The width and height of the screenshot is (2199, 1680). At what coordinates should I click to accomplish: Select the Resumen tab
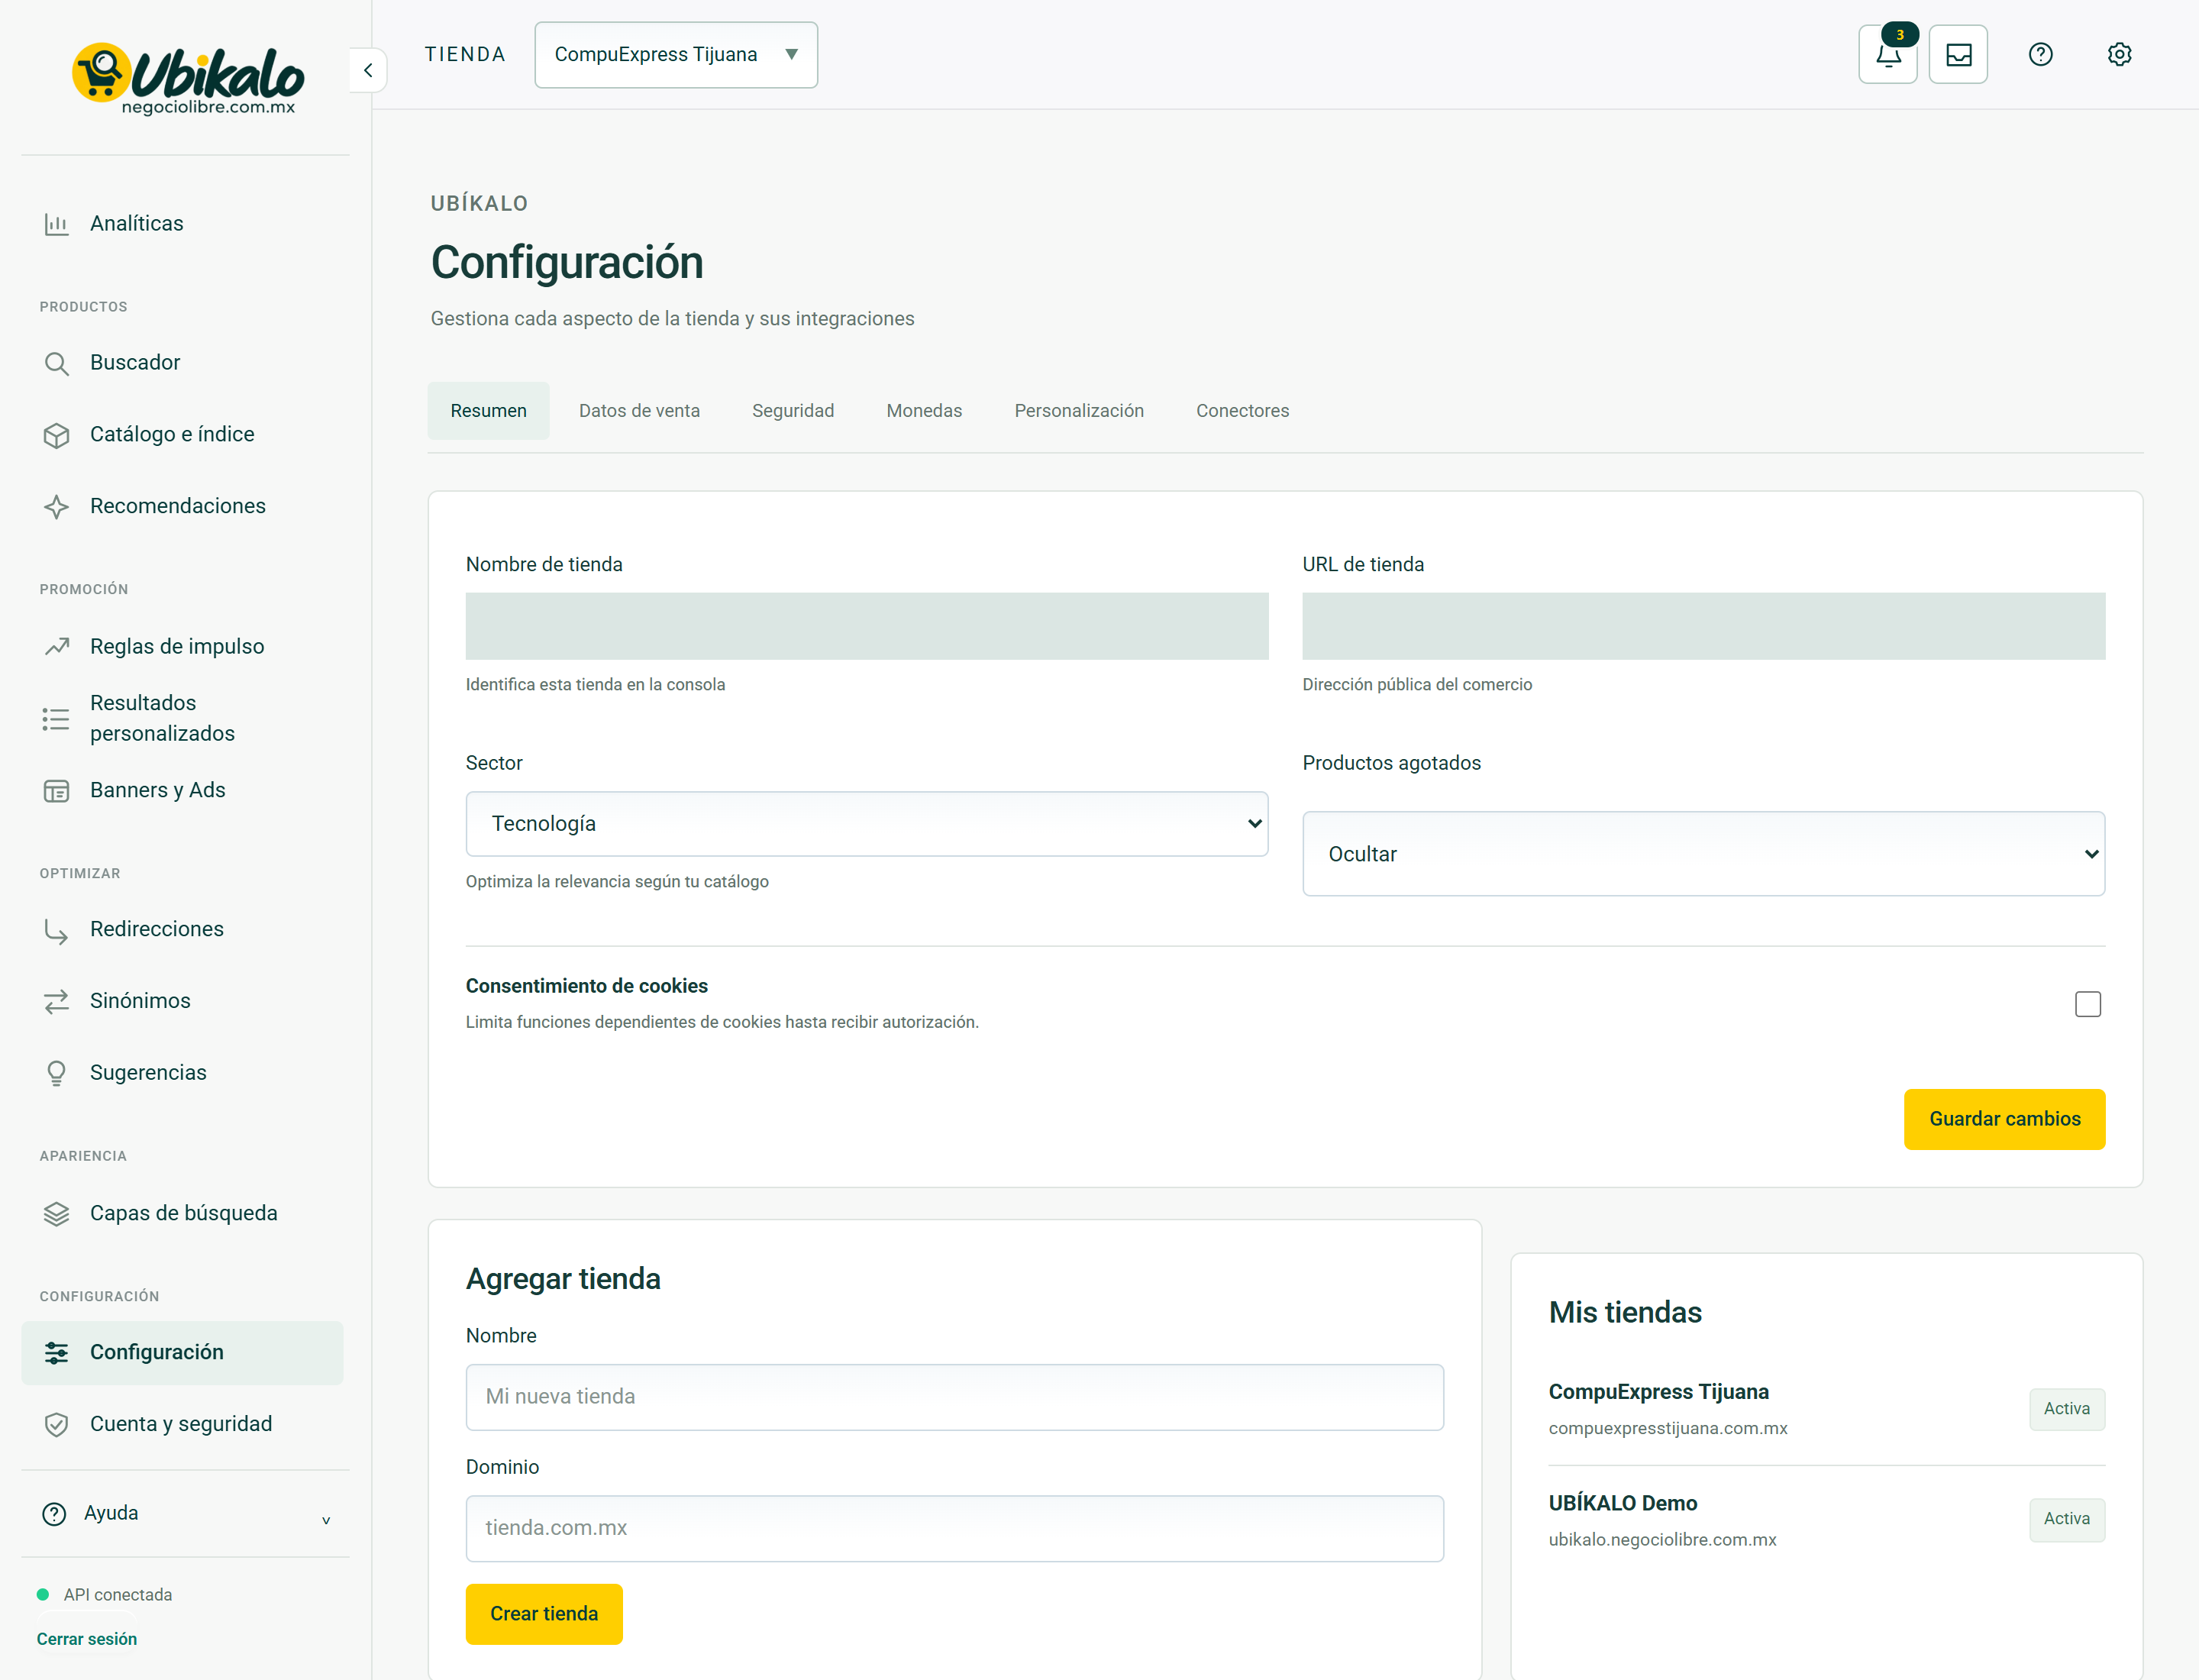pyautogui.click(x=488, y=411)
